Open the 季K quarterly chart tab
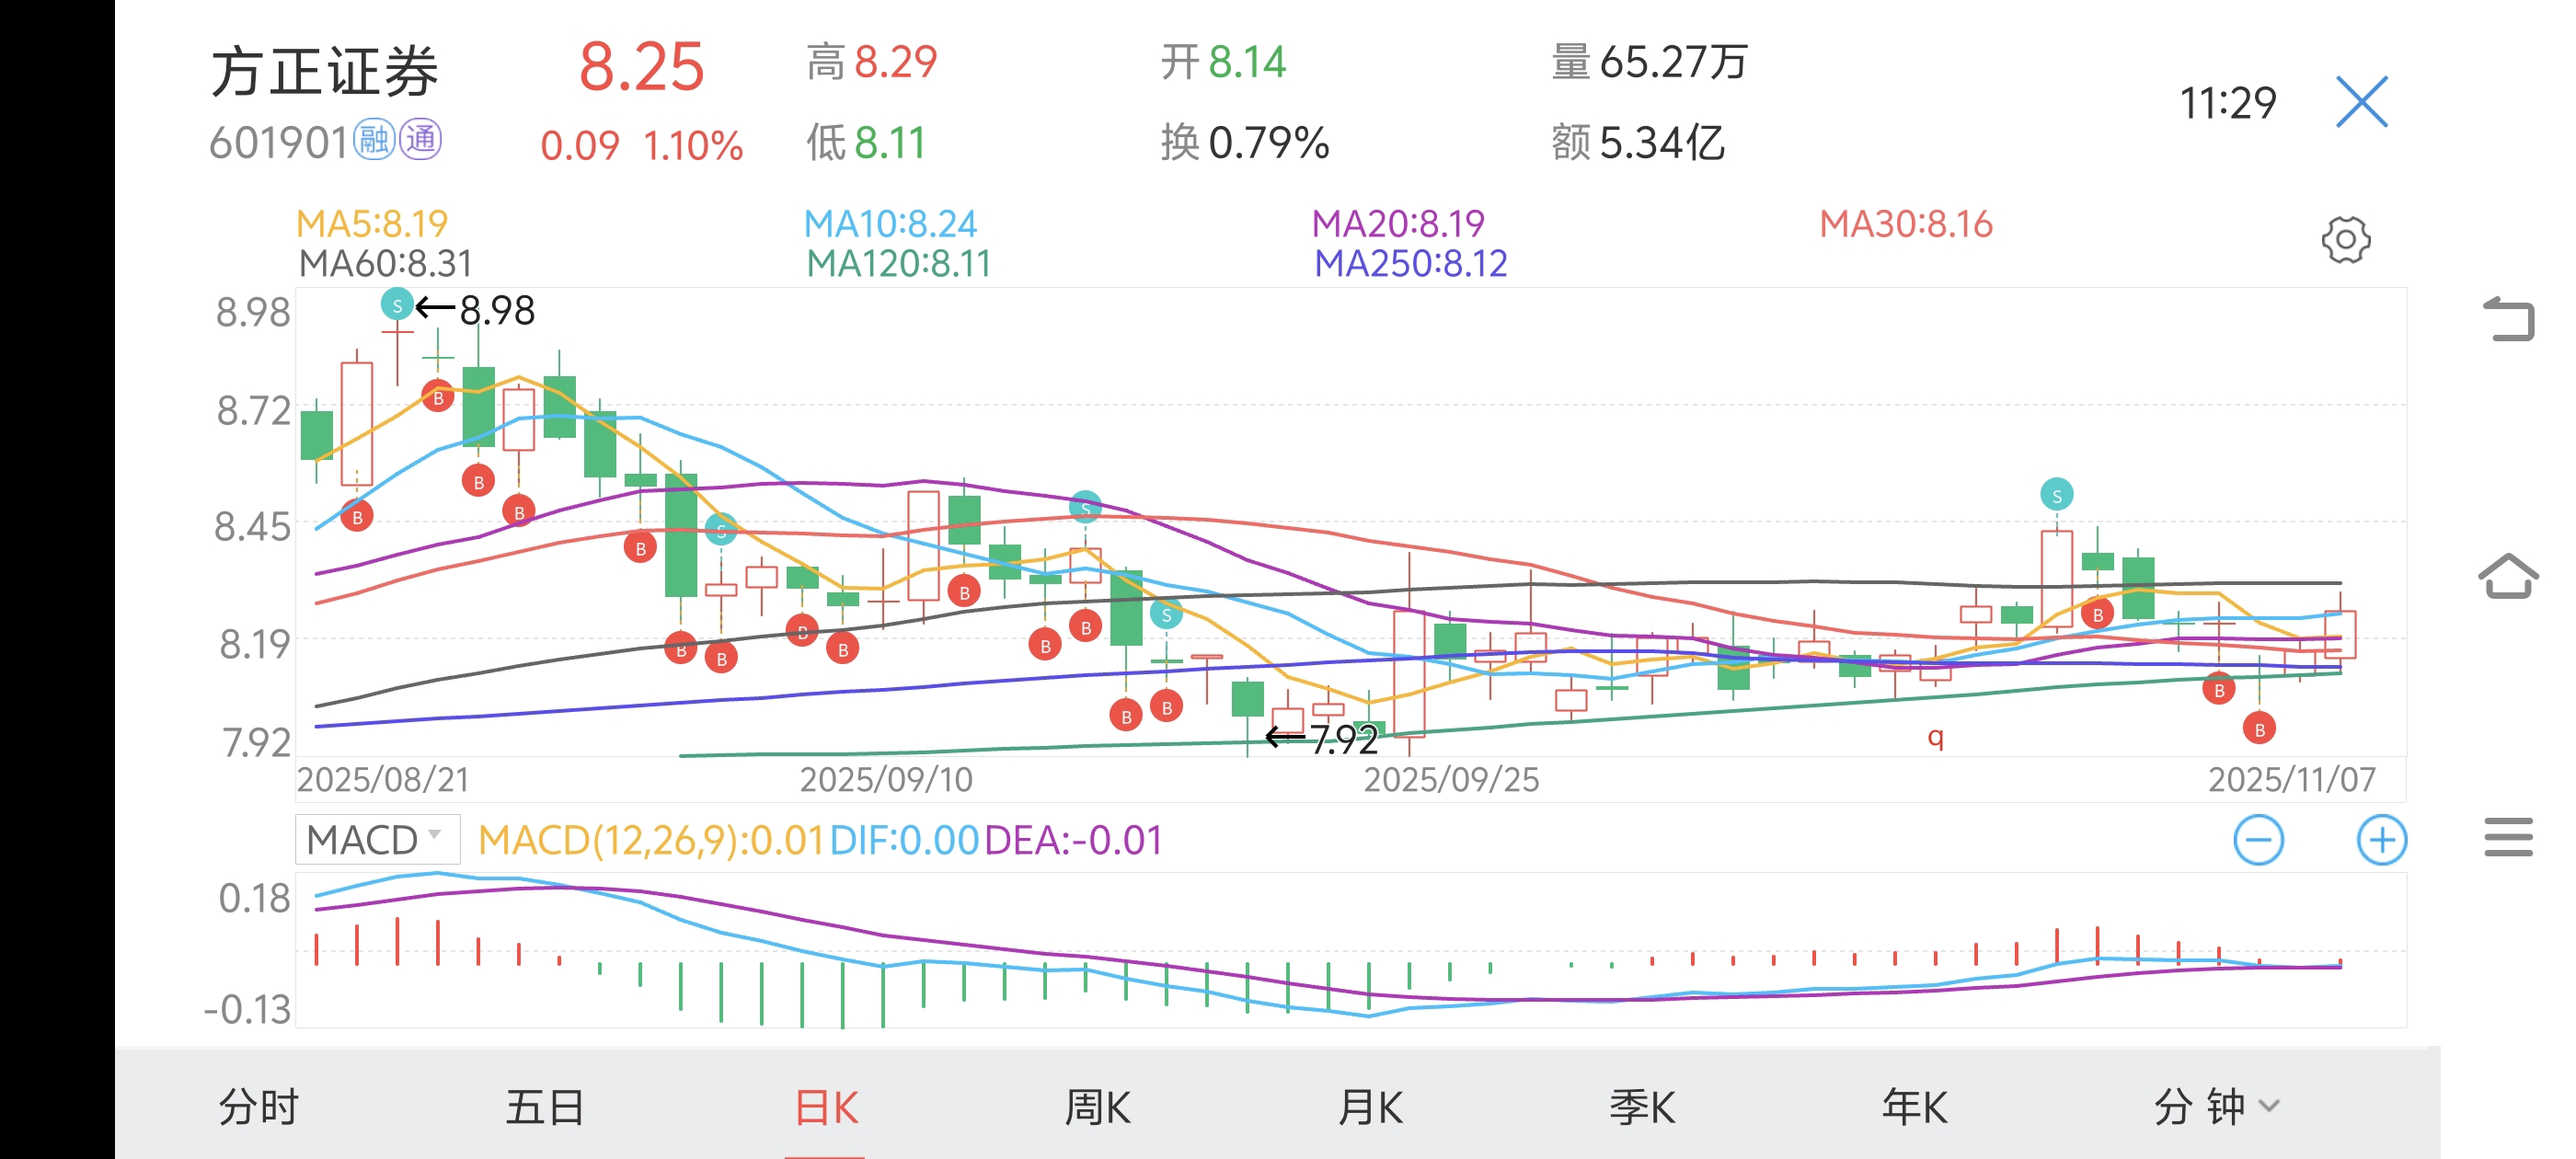Viewport: 2576px width, 1159px height. 1642,1107
